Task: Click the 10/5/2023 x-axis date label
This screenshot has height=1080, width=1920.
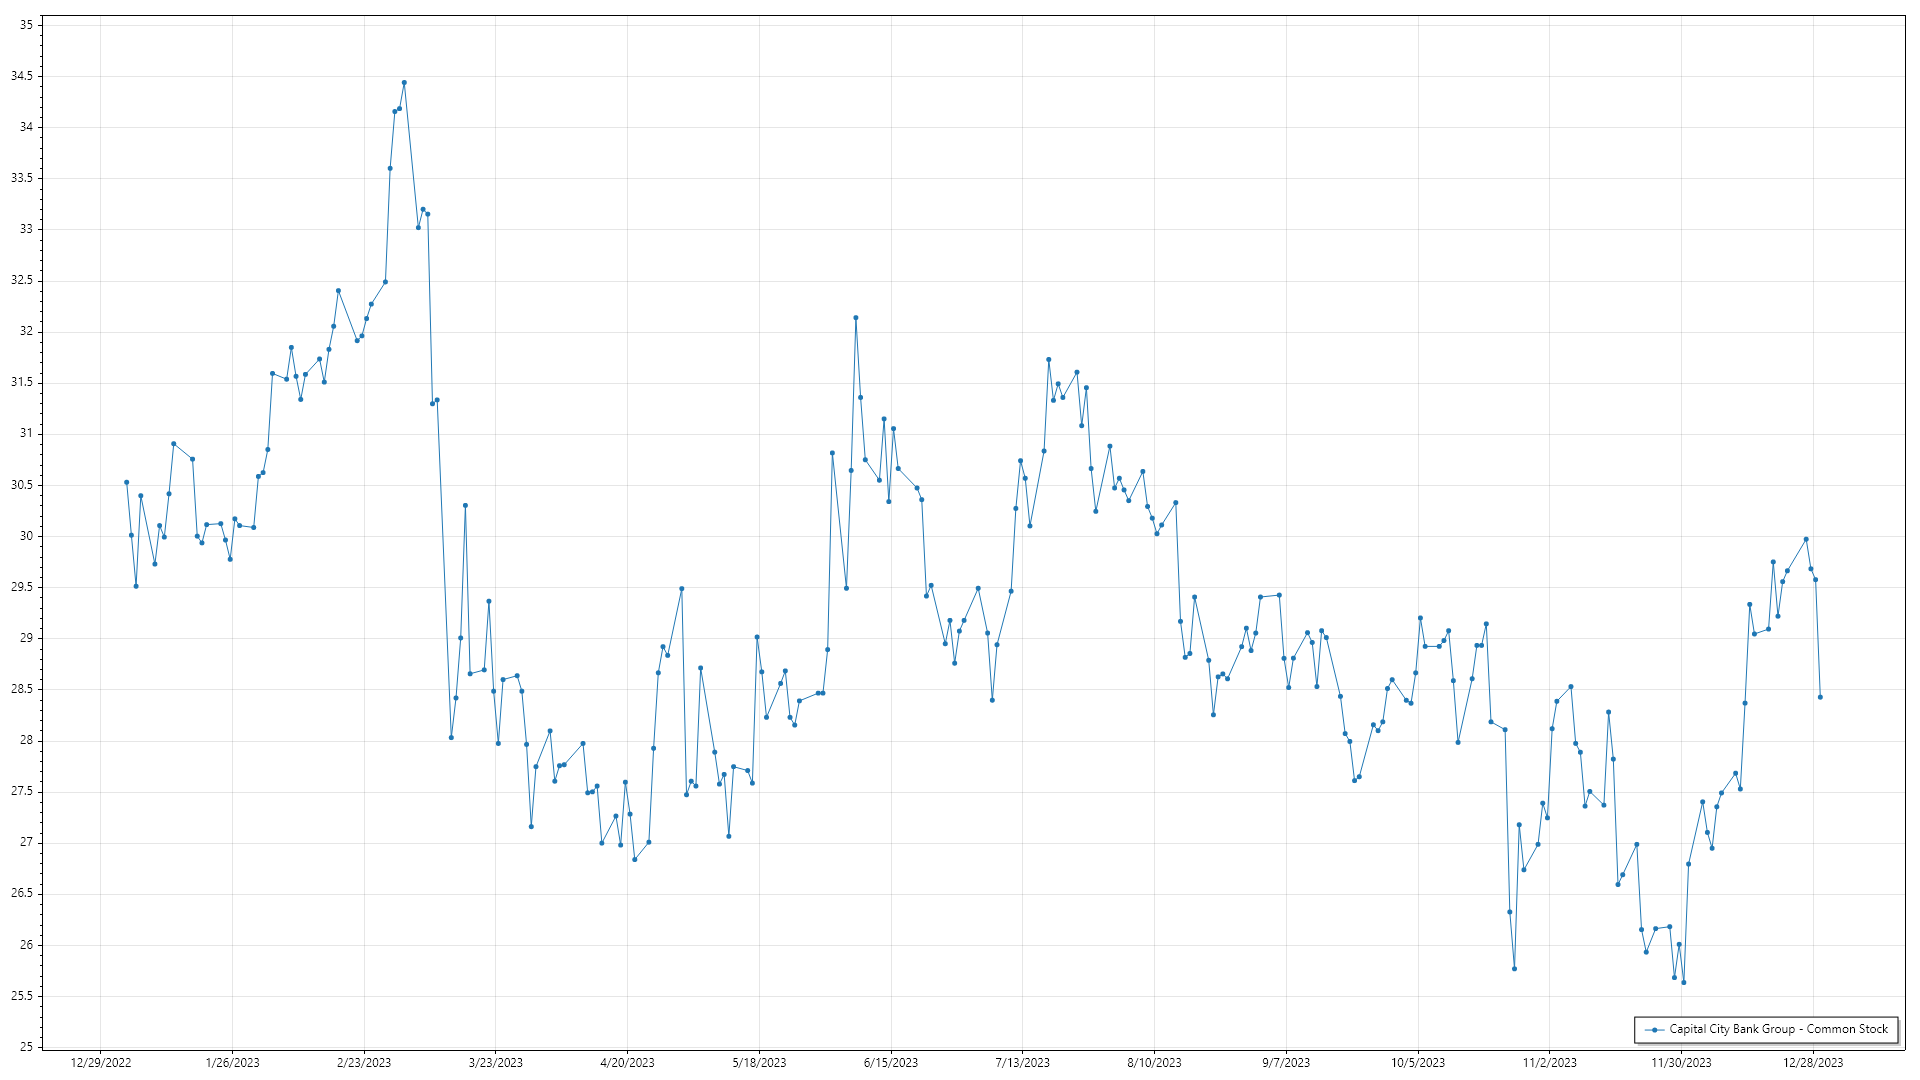Action: point(1418,1063)
